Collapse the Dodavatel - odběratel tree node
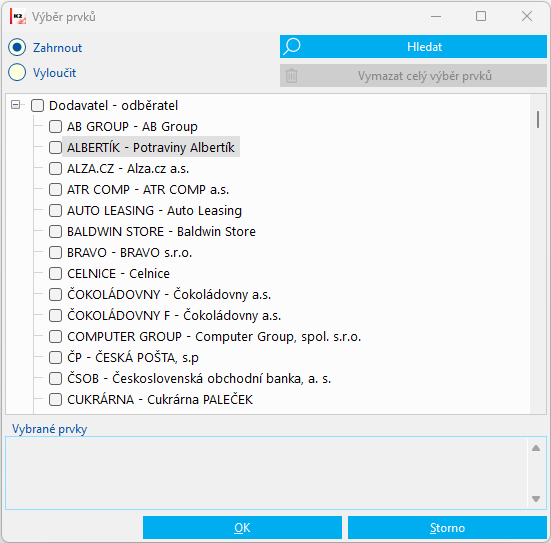 tap(15, 105)
